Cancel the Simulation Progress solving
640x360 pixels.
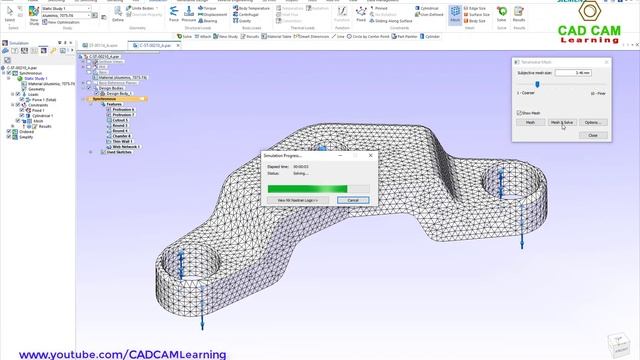pyautogui.click(x=353, y=200)
